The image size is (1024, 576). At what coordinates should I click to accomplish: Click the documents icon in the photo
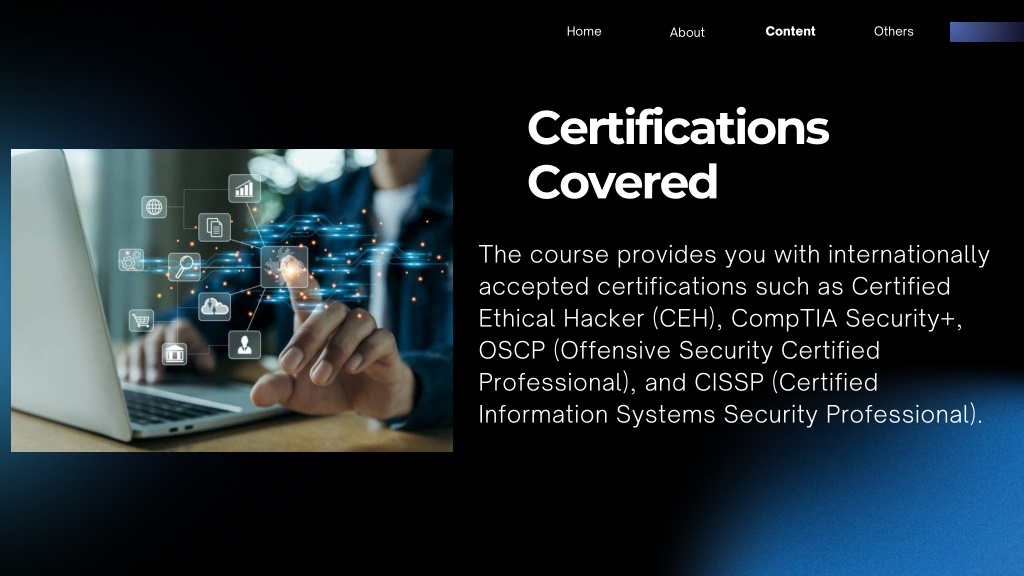coord(214,227)
